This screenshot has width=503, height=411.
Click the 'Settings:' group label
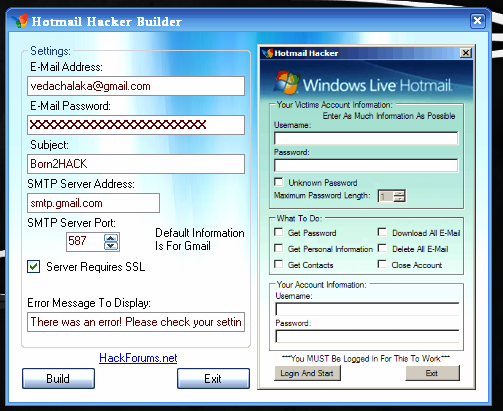[x=50, y=51]
